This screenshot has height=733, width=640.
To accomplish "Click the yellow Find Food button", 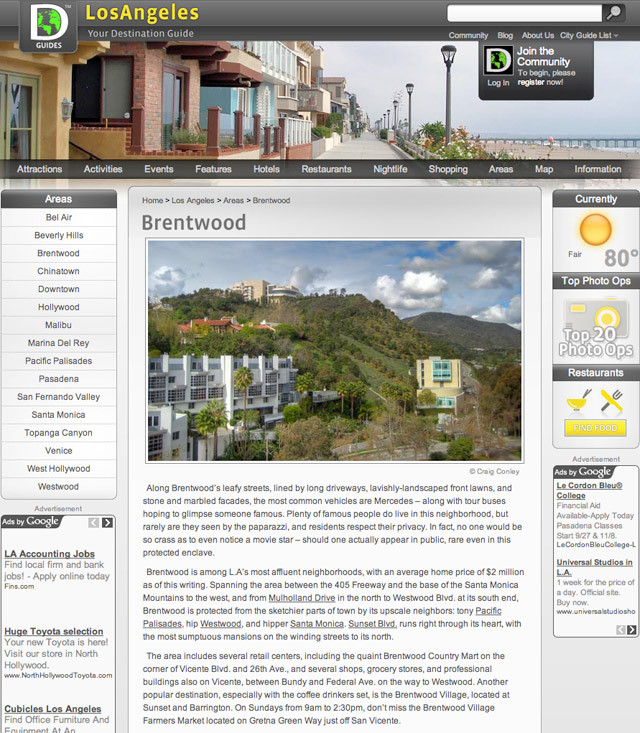I will click(x=595, y=428).
